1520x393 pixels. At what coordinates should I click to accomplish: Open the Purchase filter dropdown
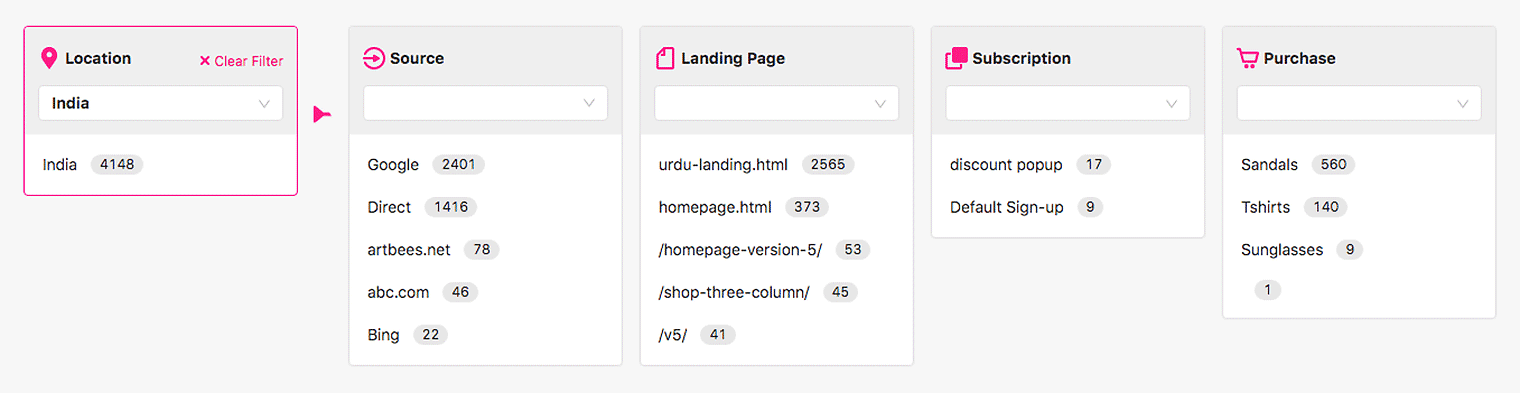point(1359,103)
